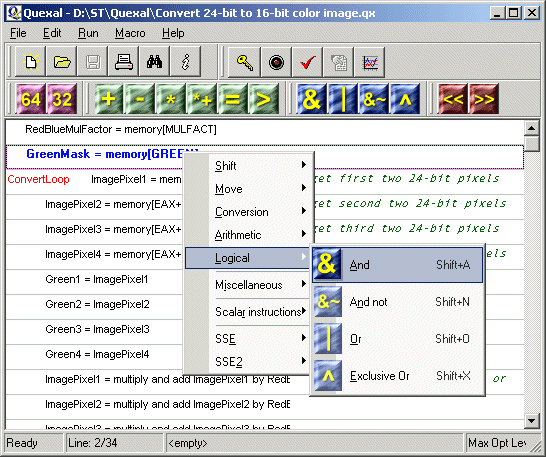The height and width of the screenshot is (457, 546).
Task: Maximize the Quexal window
Action: tap(514, 13)
